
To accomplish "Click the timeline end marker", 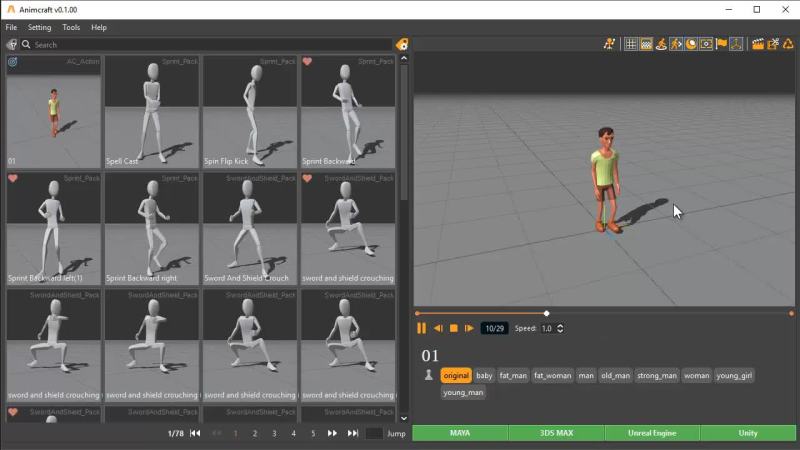I will [791, 313].
